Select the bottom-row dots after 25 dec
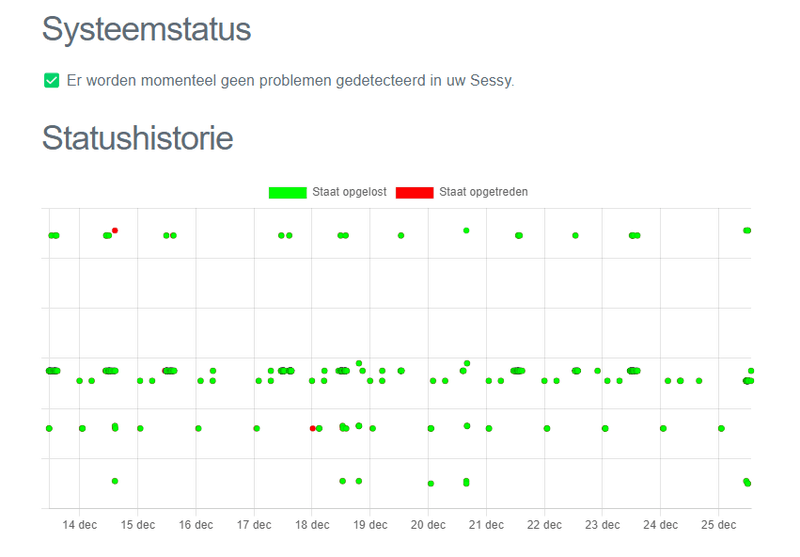This screenshot has height=557, width=800. pos(747,482)
